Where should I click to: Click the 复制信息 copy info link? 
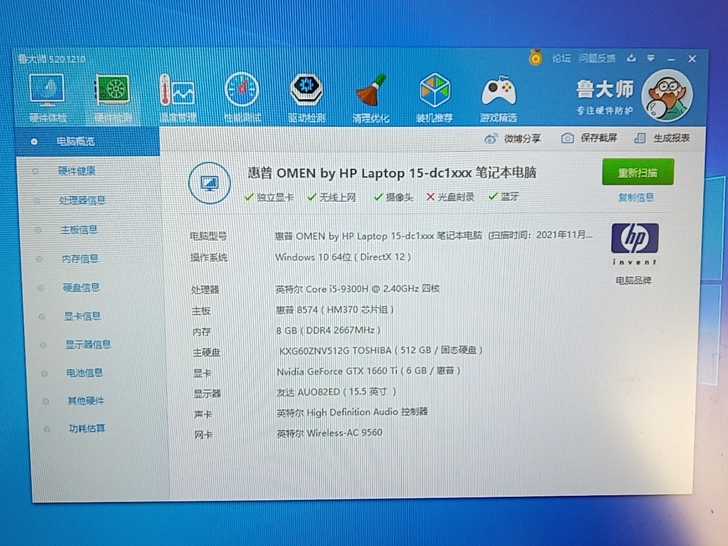(636, 197)
